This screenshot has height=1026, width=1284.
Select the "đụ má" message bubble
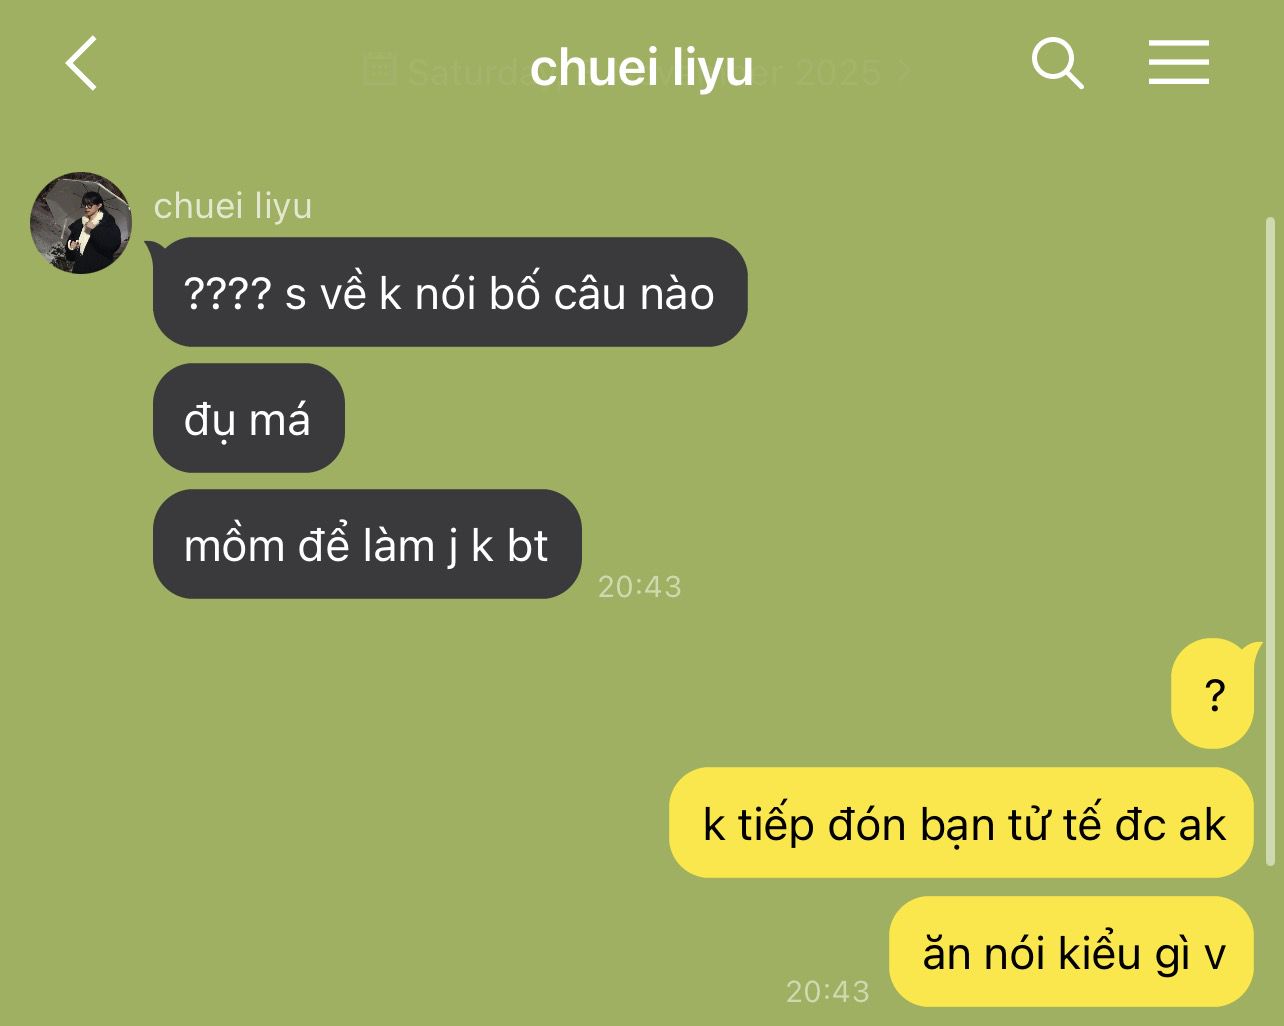tap(248, 418)
